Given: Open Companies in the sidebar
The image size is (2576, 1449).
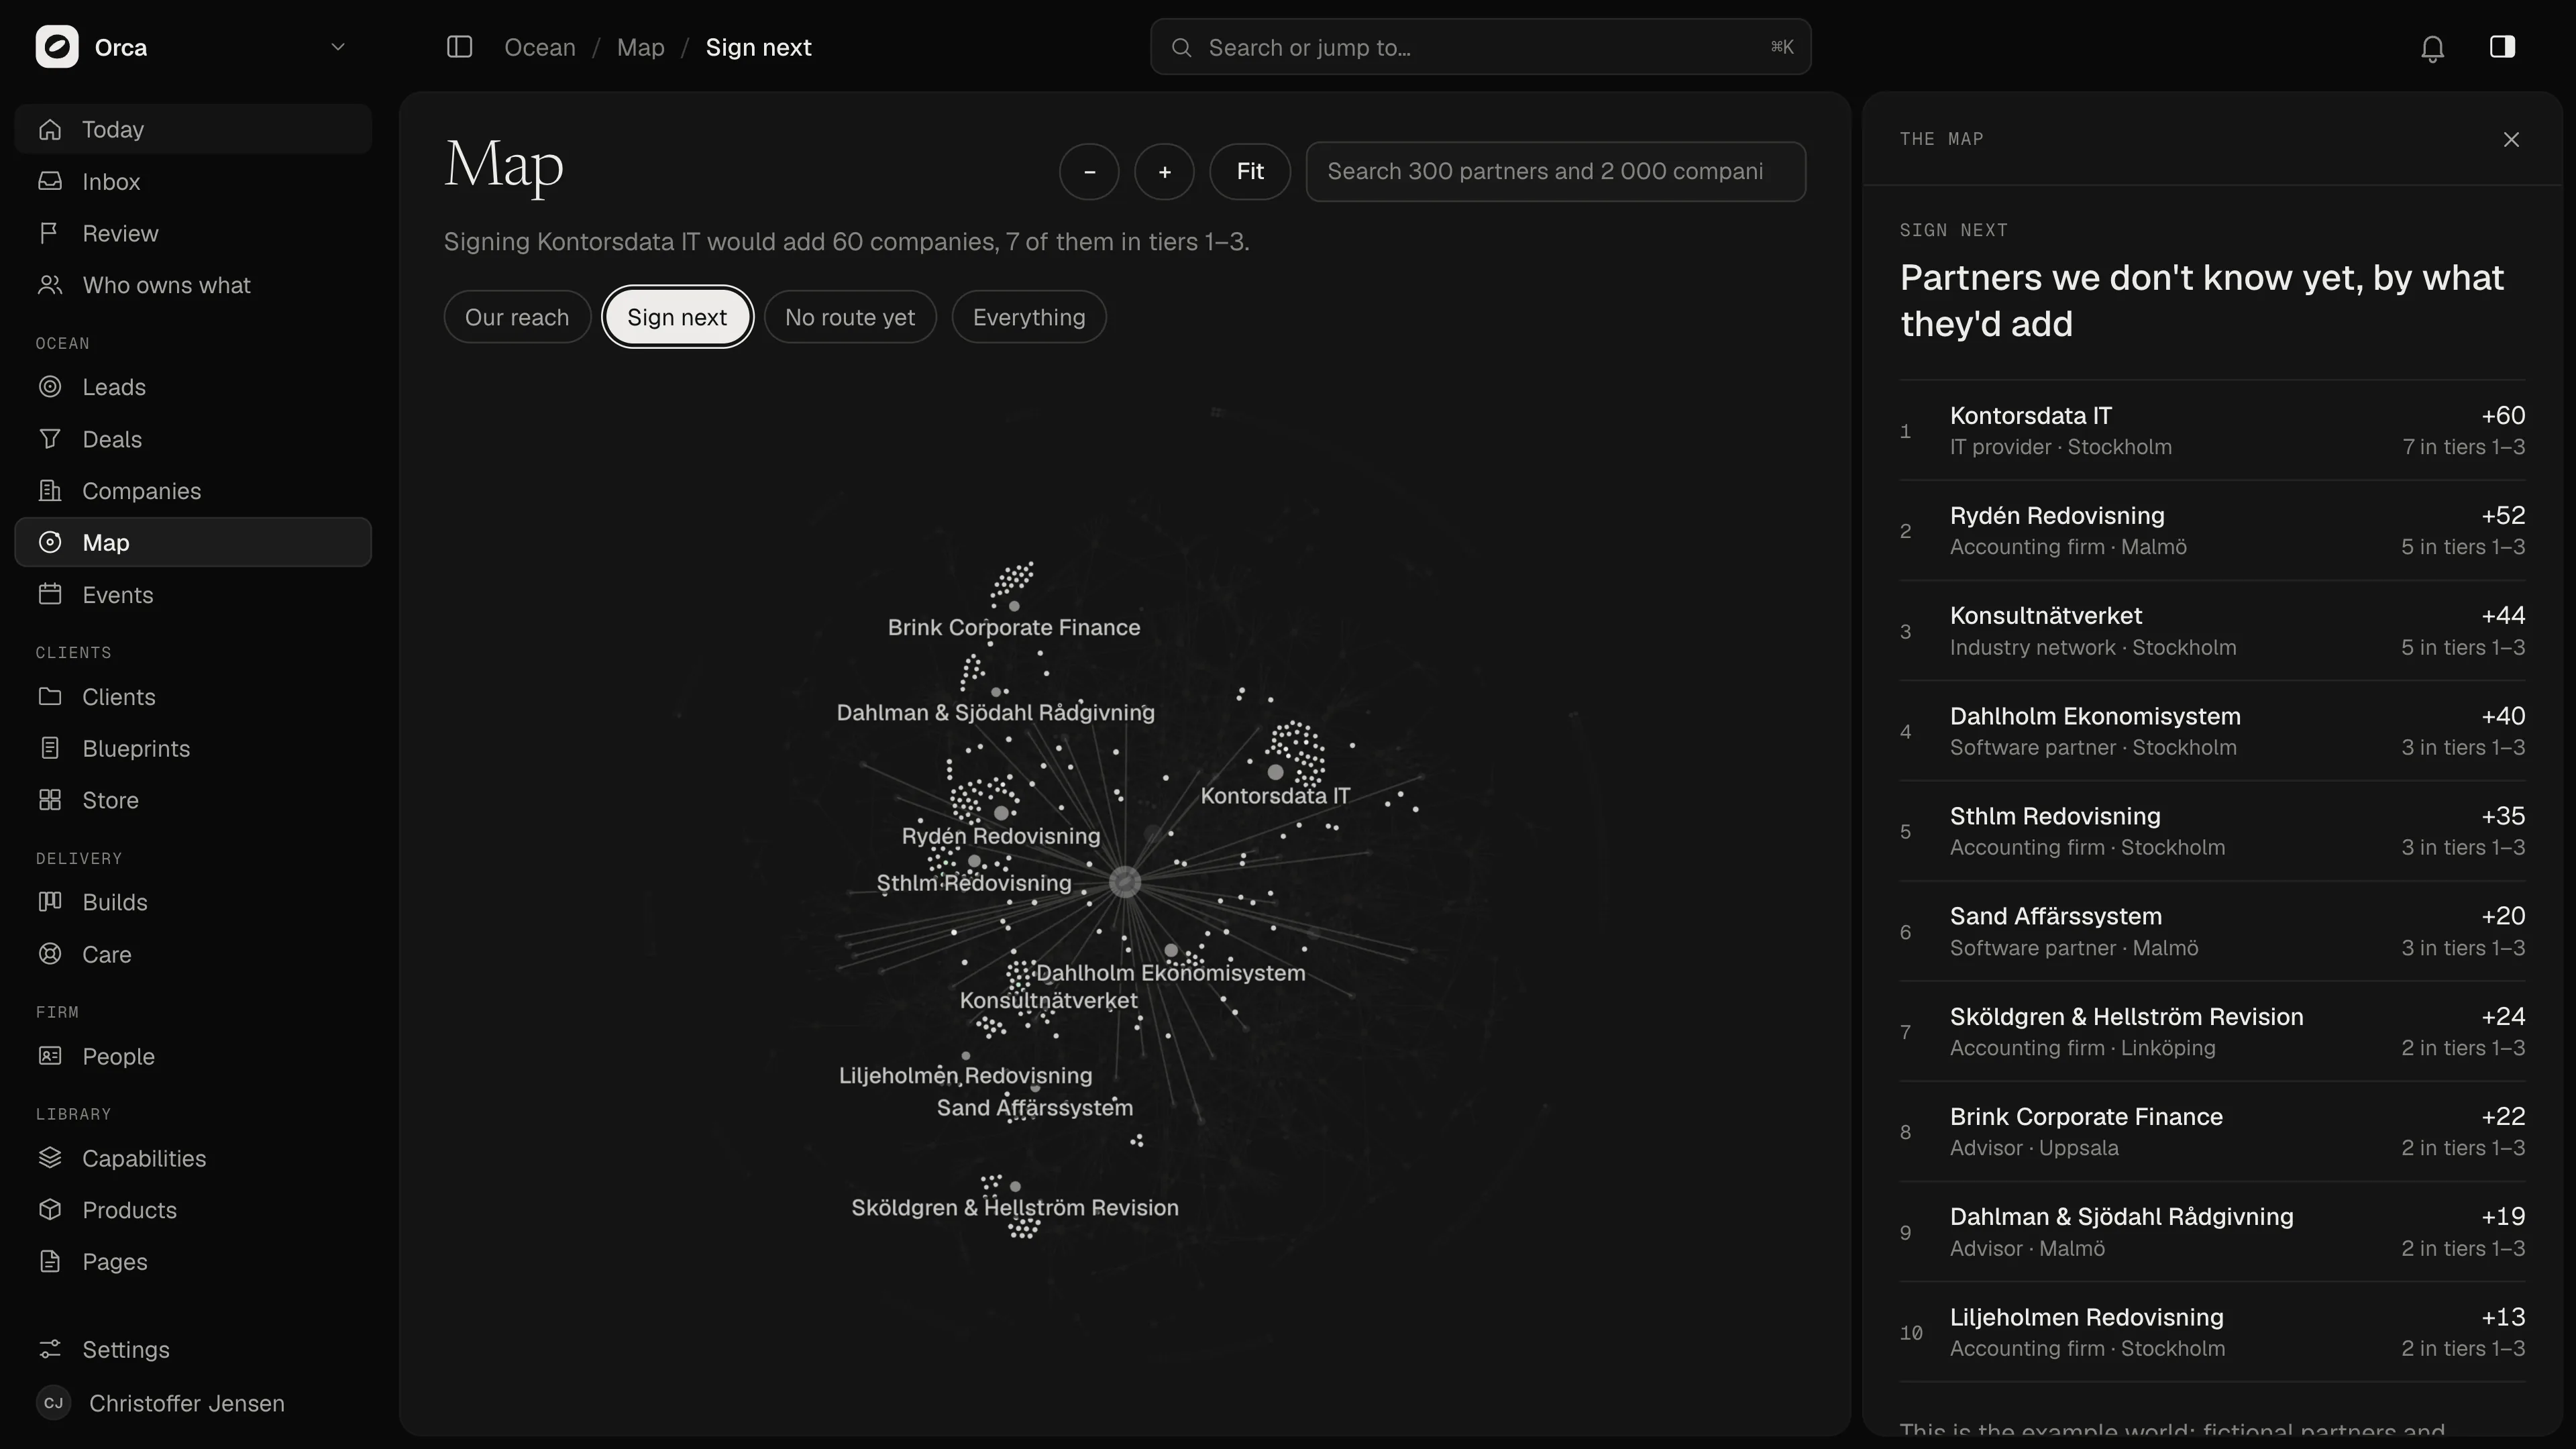Looking at the screenshot, I should pyautogui.click(x=193, y=491).
